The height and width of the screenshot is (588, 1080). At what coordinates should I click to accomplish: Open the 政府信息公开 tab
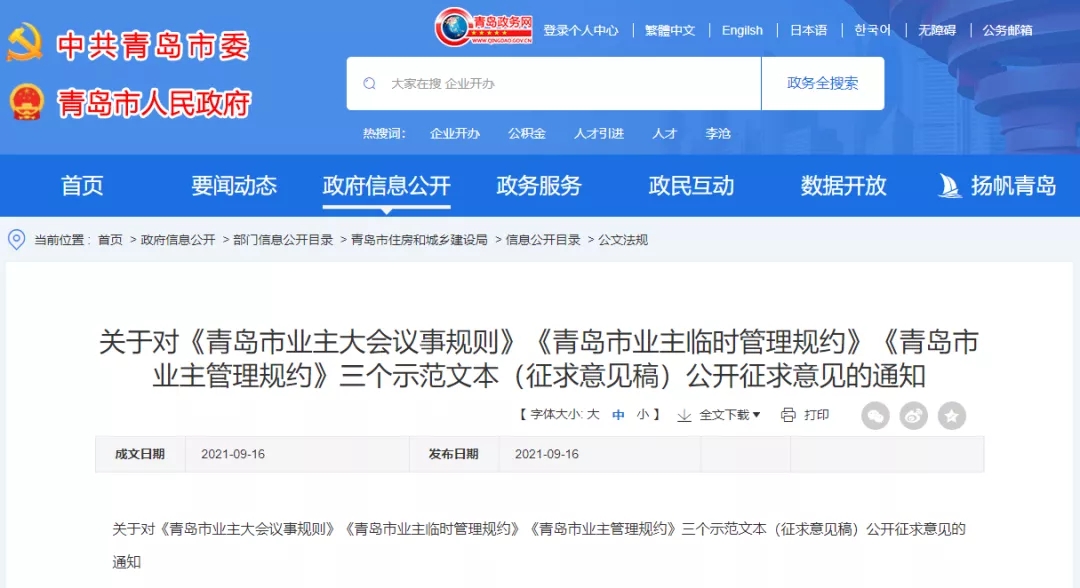386,186
